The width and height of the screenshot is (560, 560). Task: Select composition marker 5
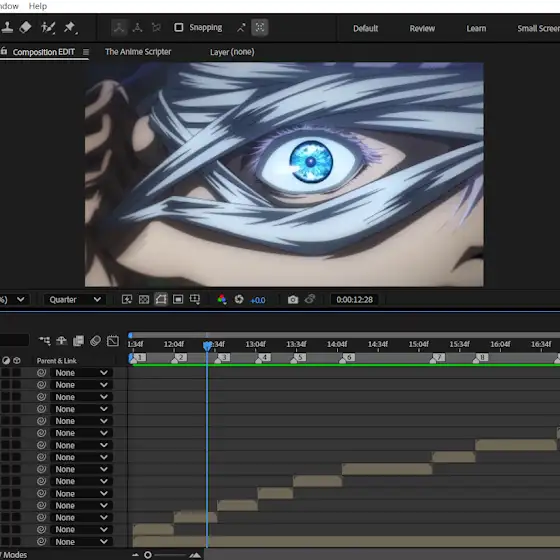(298, 358)
